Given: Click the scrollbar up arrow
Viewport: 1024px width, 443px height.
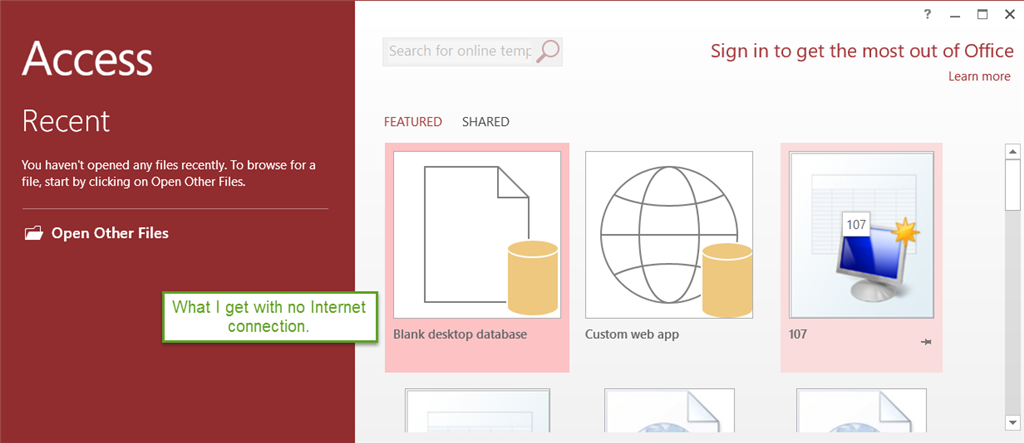Looking at the screenshot, I should point(1013,152).
